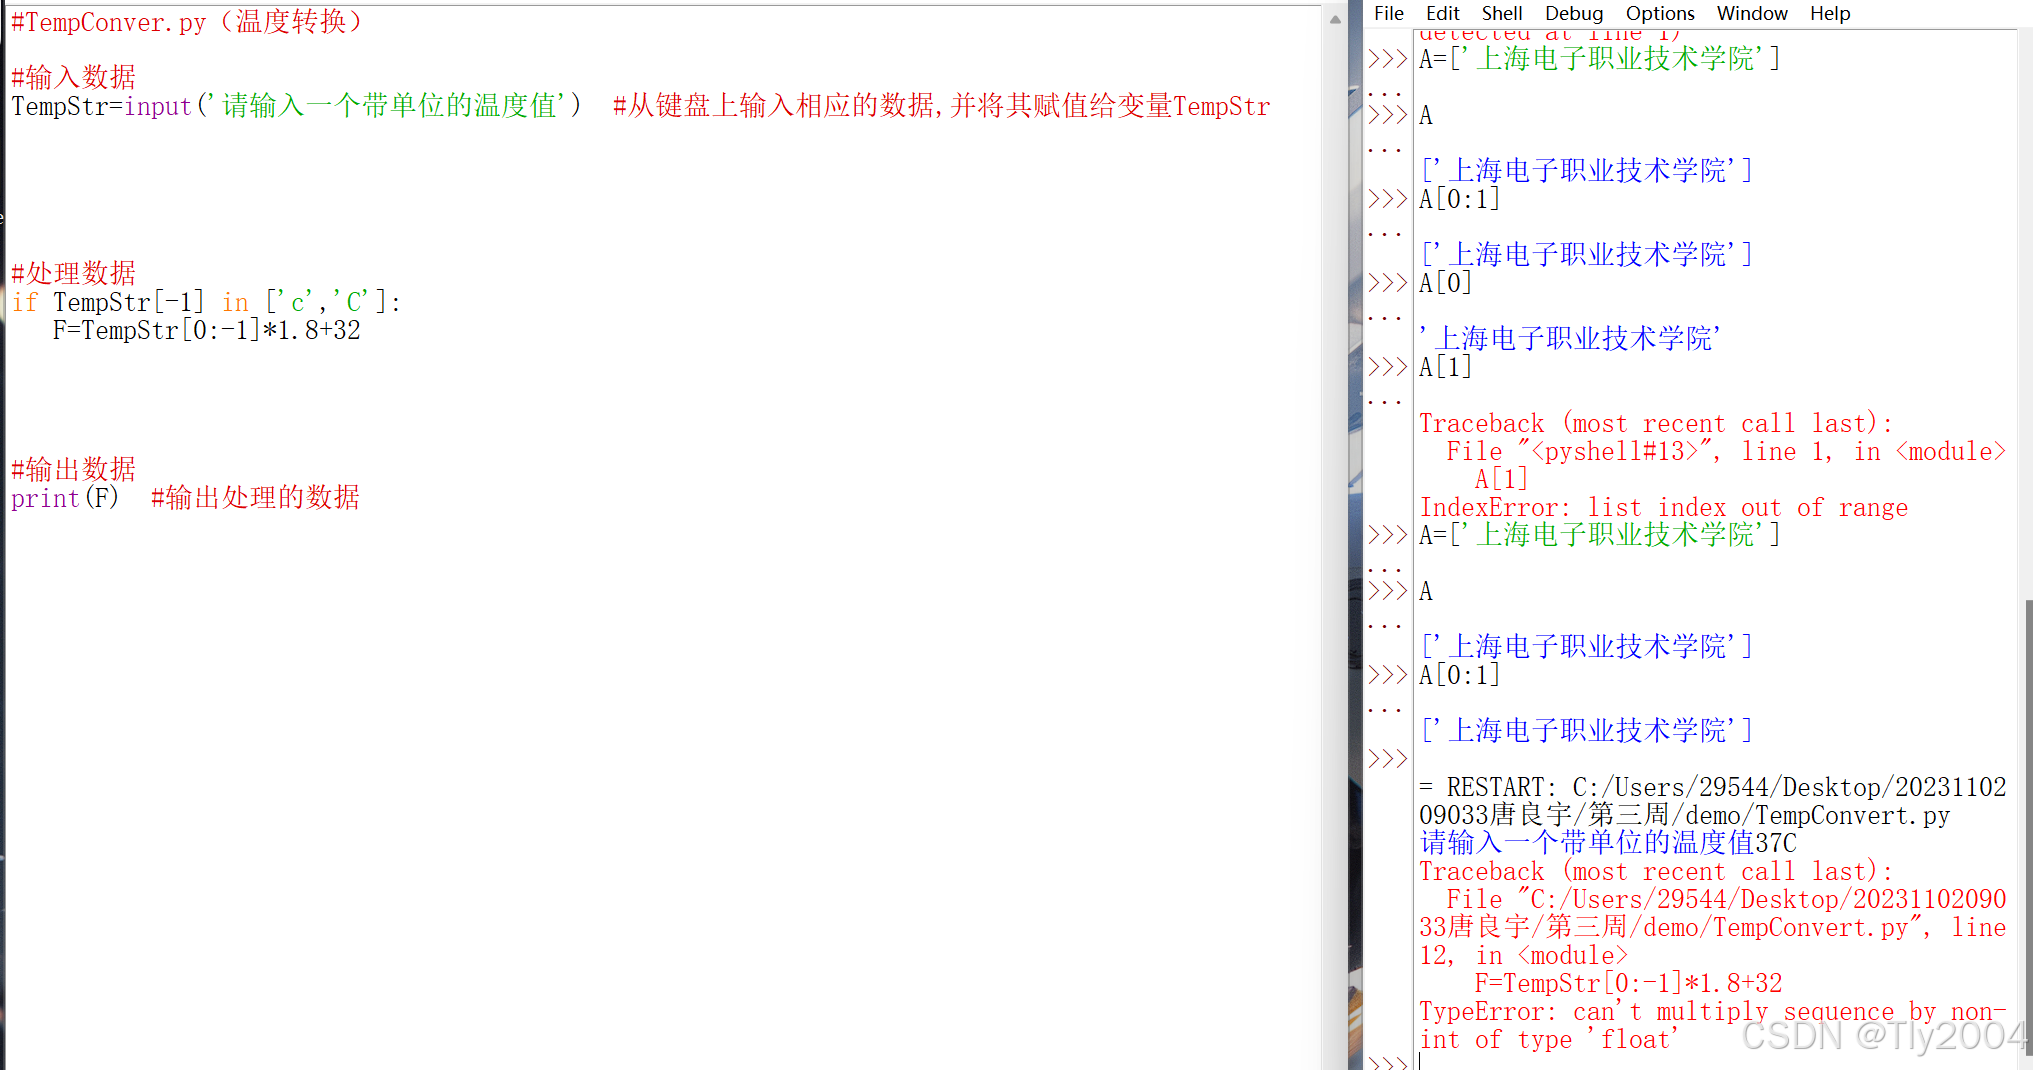Screen dimensions: 2033x1070
Task: Open the Edit menu
Action: (x=1442, y=13)
